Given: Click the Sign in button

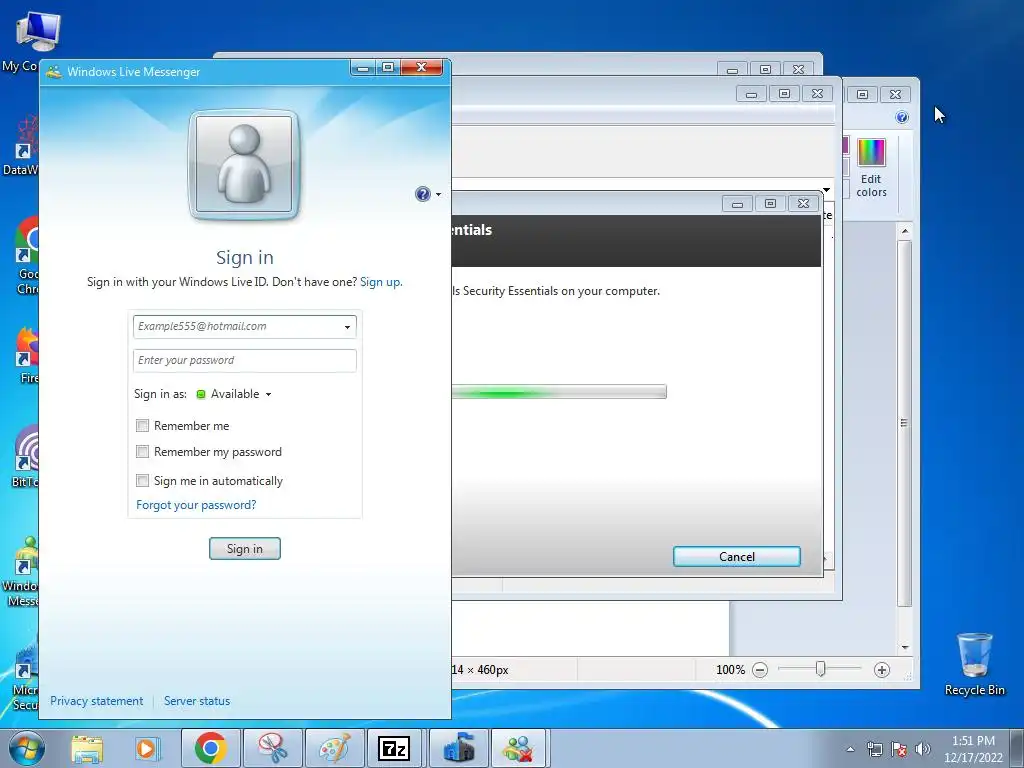Looking at the screenshot, I should 245,549.
